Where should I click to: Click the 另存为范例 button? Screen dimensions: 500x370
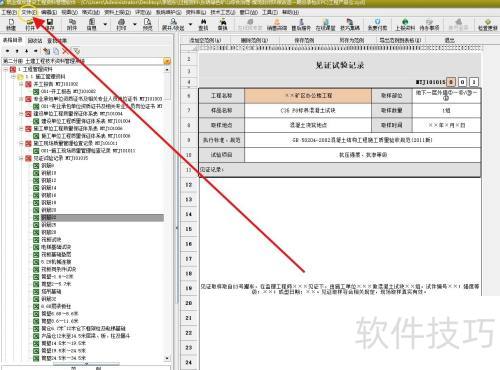tap(351, 40)
